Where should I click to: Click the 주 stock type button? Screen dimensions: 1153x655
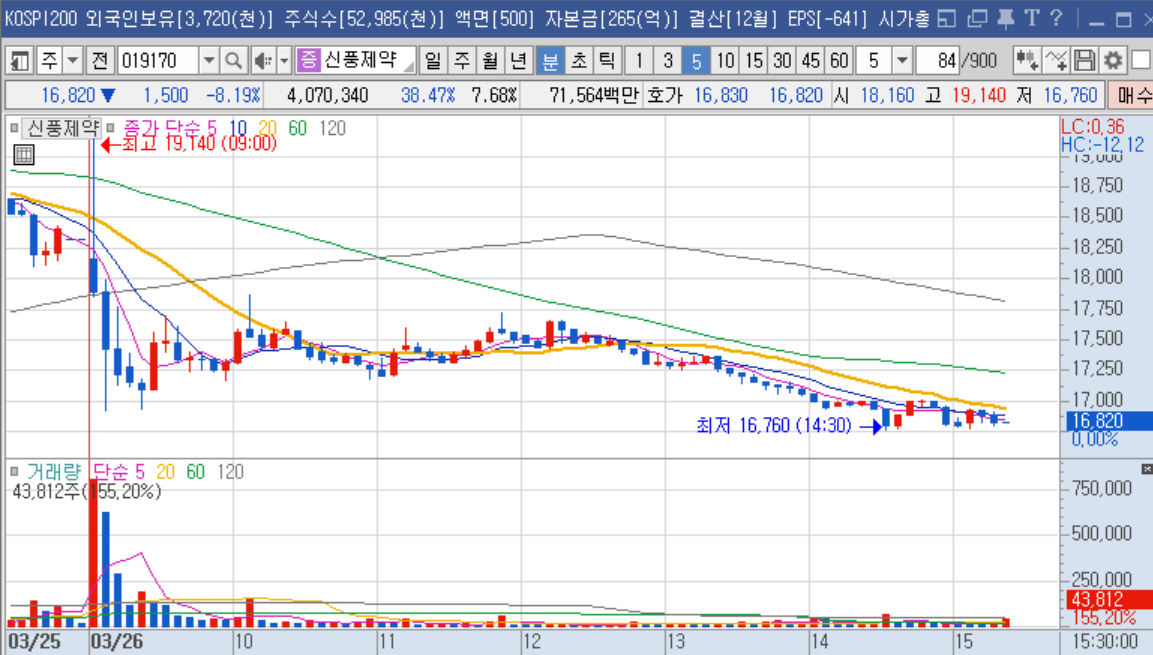(49, 60)
